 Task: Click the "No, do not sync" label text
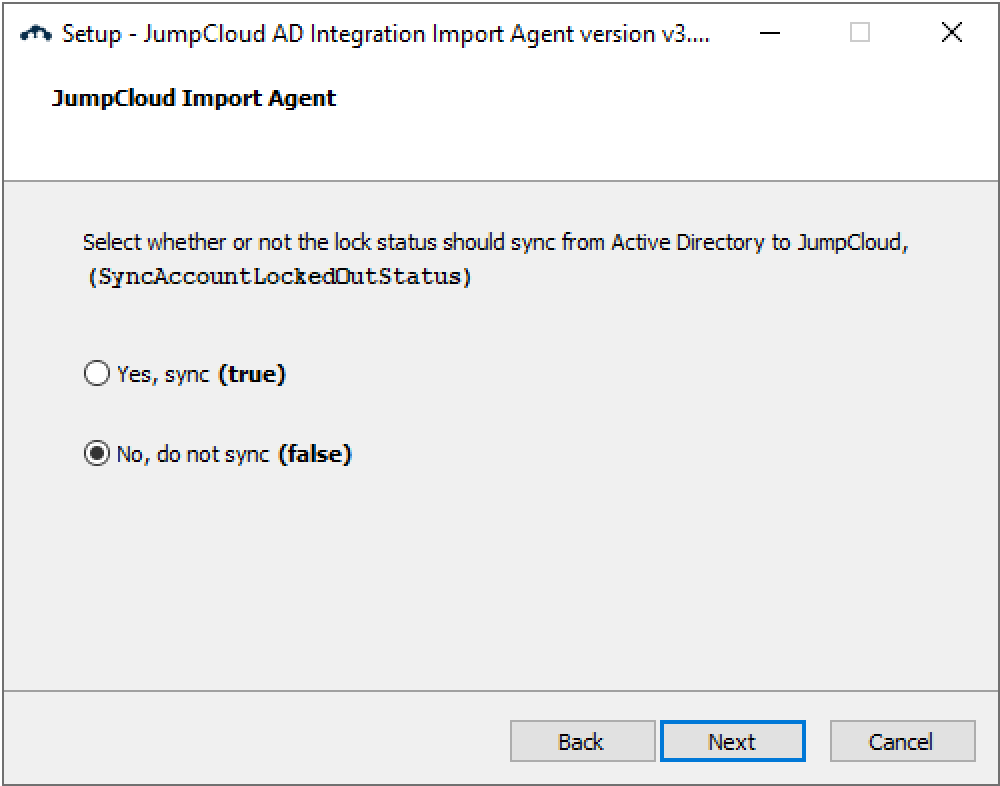[x=193, y=455]
